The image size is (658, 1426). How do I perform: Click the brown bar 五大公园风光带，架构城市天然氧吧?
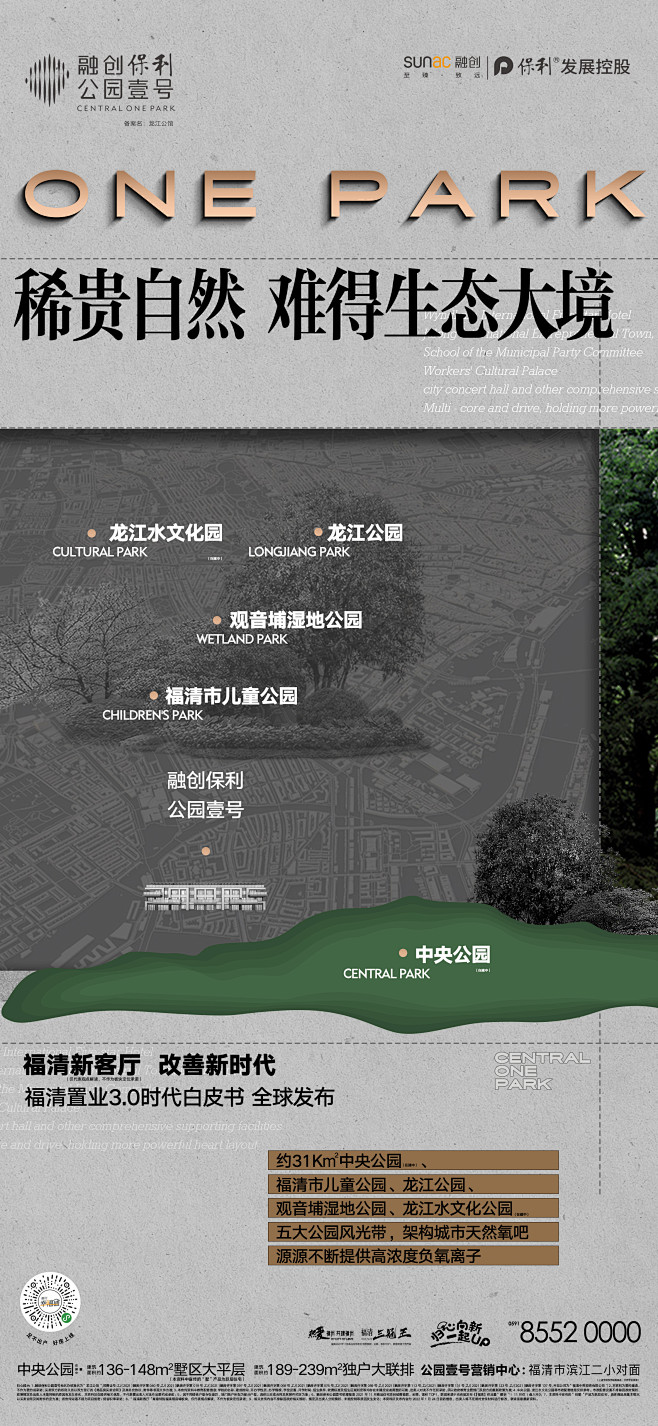coord(413,1232)
